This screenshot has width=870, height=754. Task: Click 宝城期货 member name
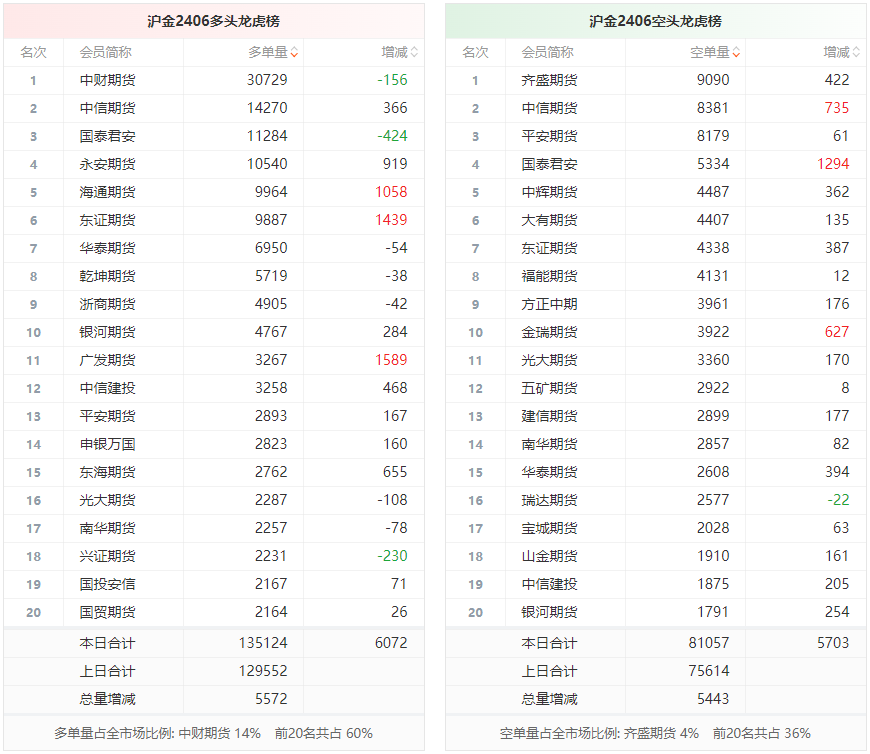pos(549,528)
